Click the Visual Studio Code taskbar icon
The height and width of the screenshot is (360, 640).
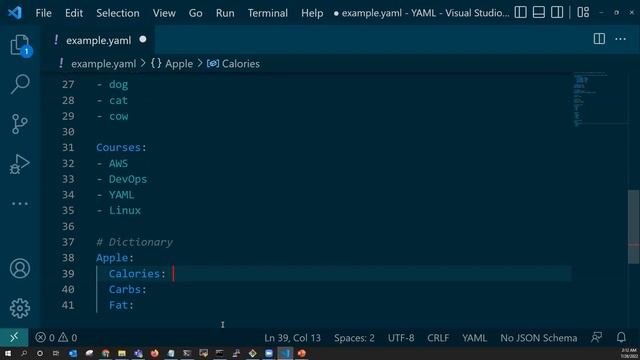click(x=285, y=353)
